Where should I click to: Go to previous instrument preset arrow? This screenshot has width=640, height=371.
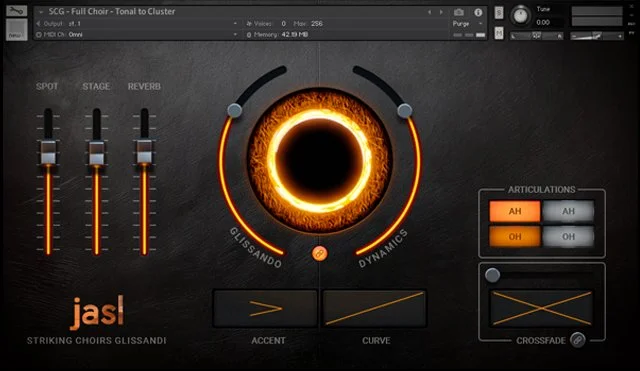click(429, 12)
